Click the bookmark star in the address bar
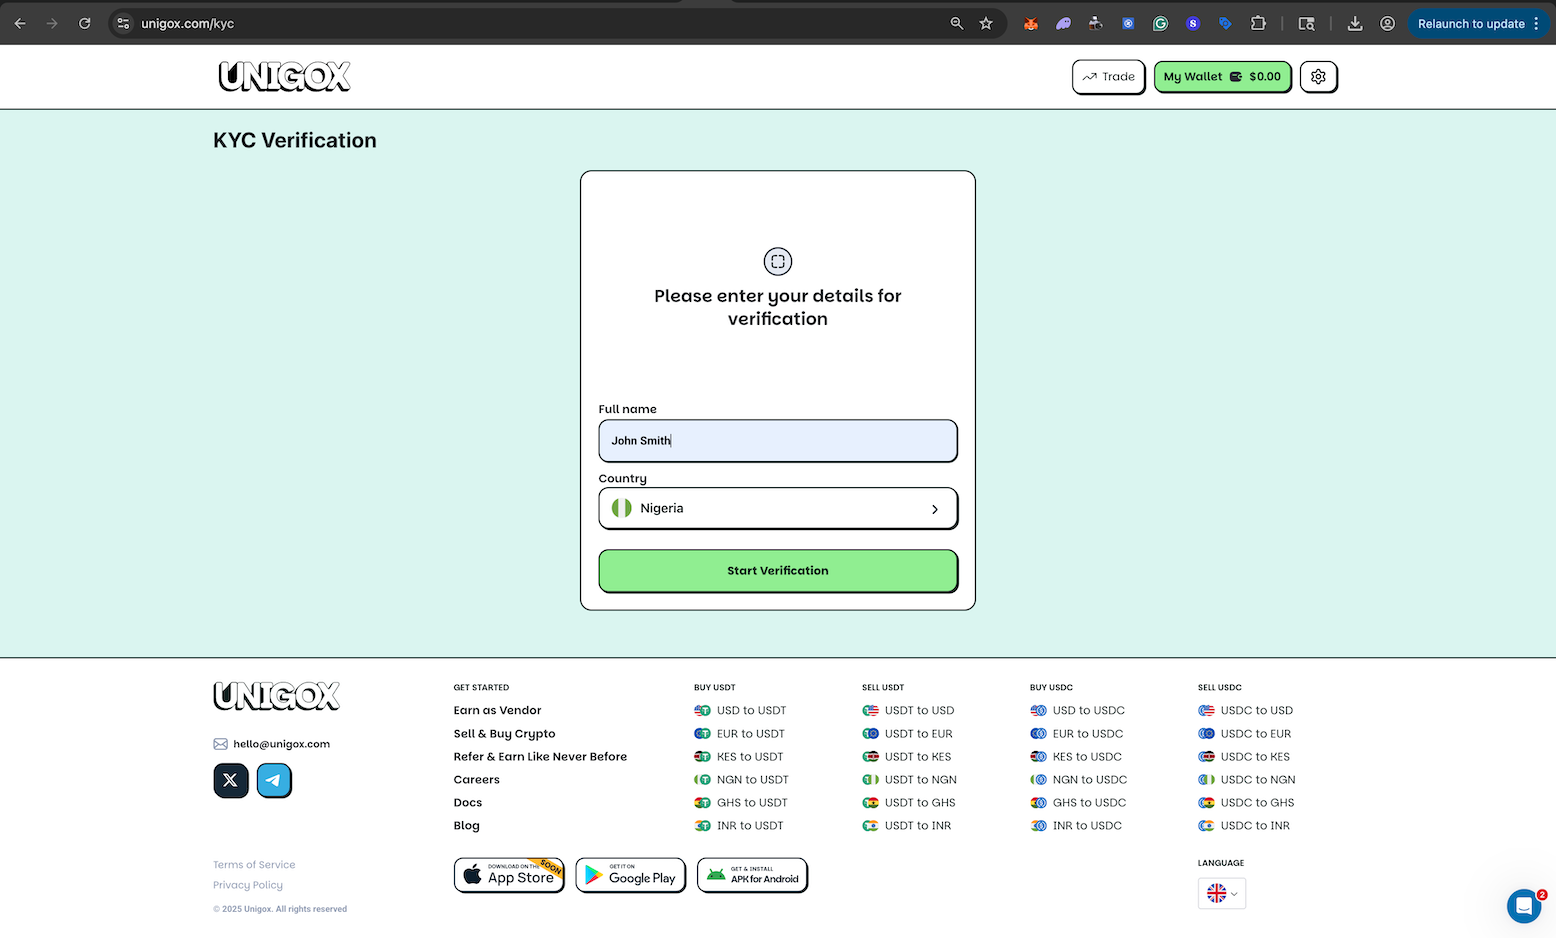The width and height of the screenshot is (1556, 938). click(987, 23)
